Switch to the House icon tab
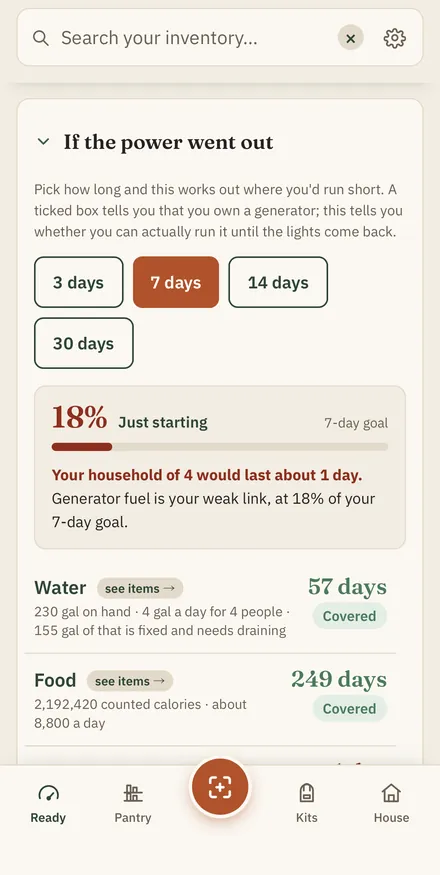This screenshot has height=875, width=440. pos(391,804)
